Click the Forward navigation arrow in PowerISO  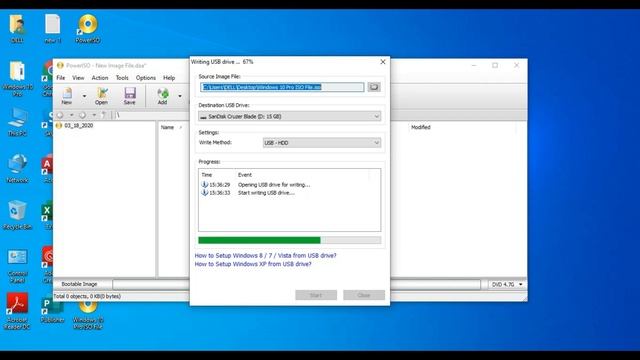point(82,115)
